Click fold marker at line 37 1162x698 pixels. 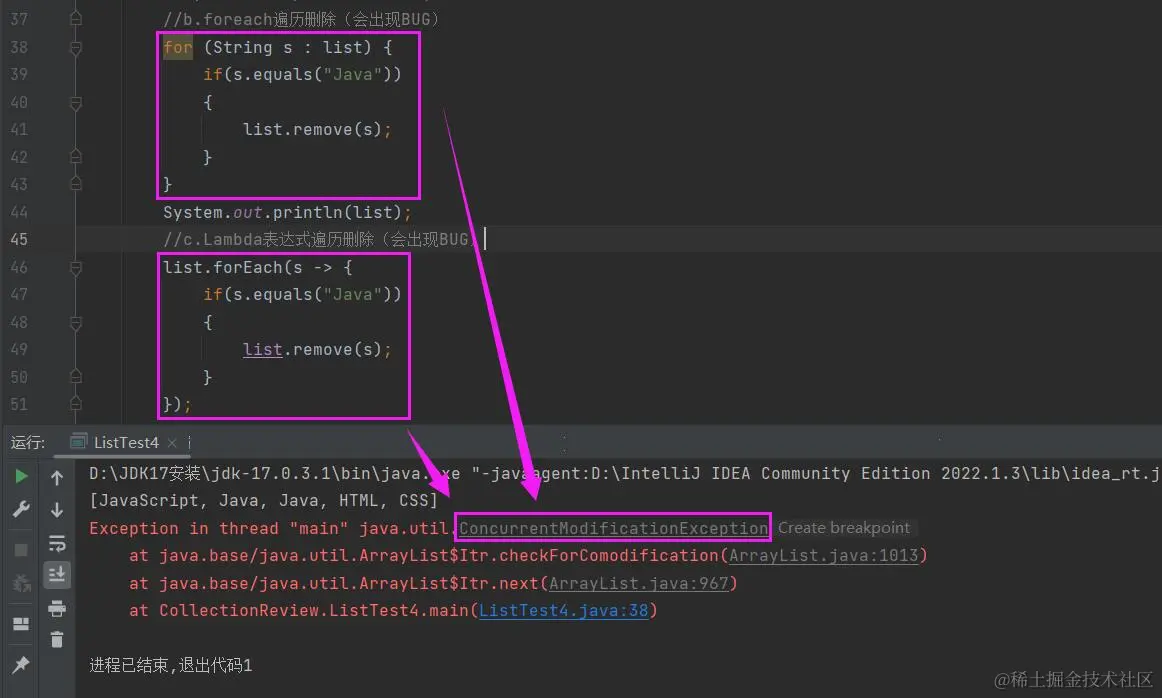76,19
